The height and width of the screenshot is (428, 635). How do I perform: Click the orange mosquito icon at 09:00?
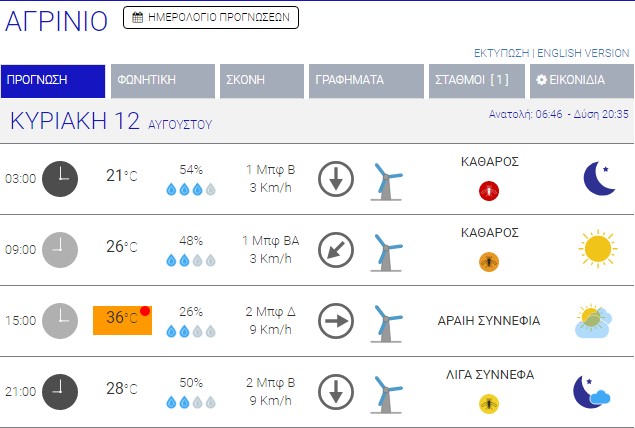[x=489, y=261]
